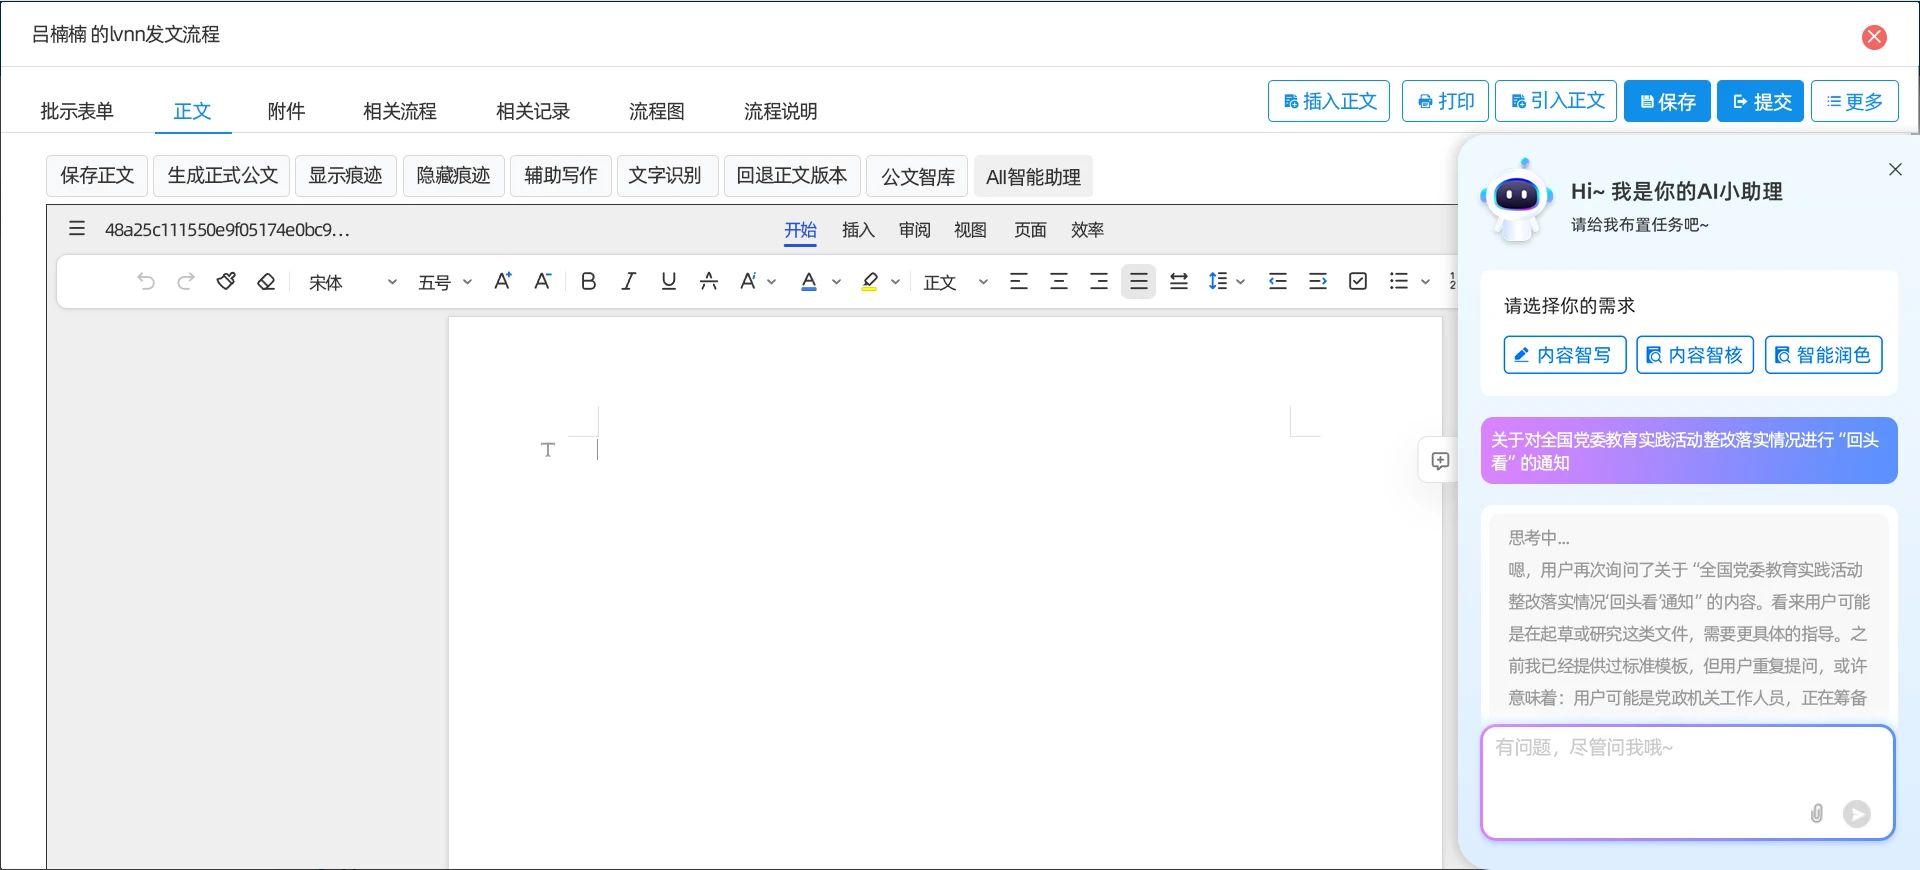
Task: Click the strikethrough text icon
Action: tap(709, 282)
